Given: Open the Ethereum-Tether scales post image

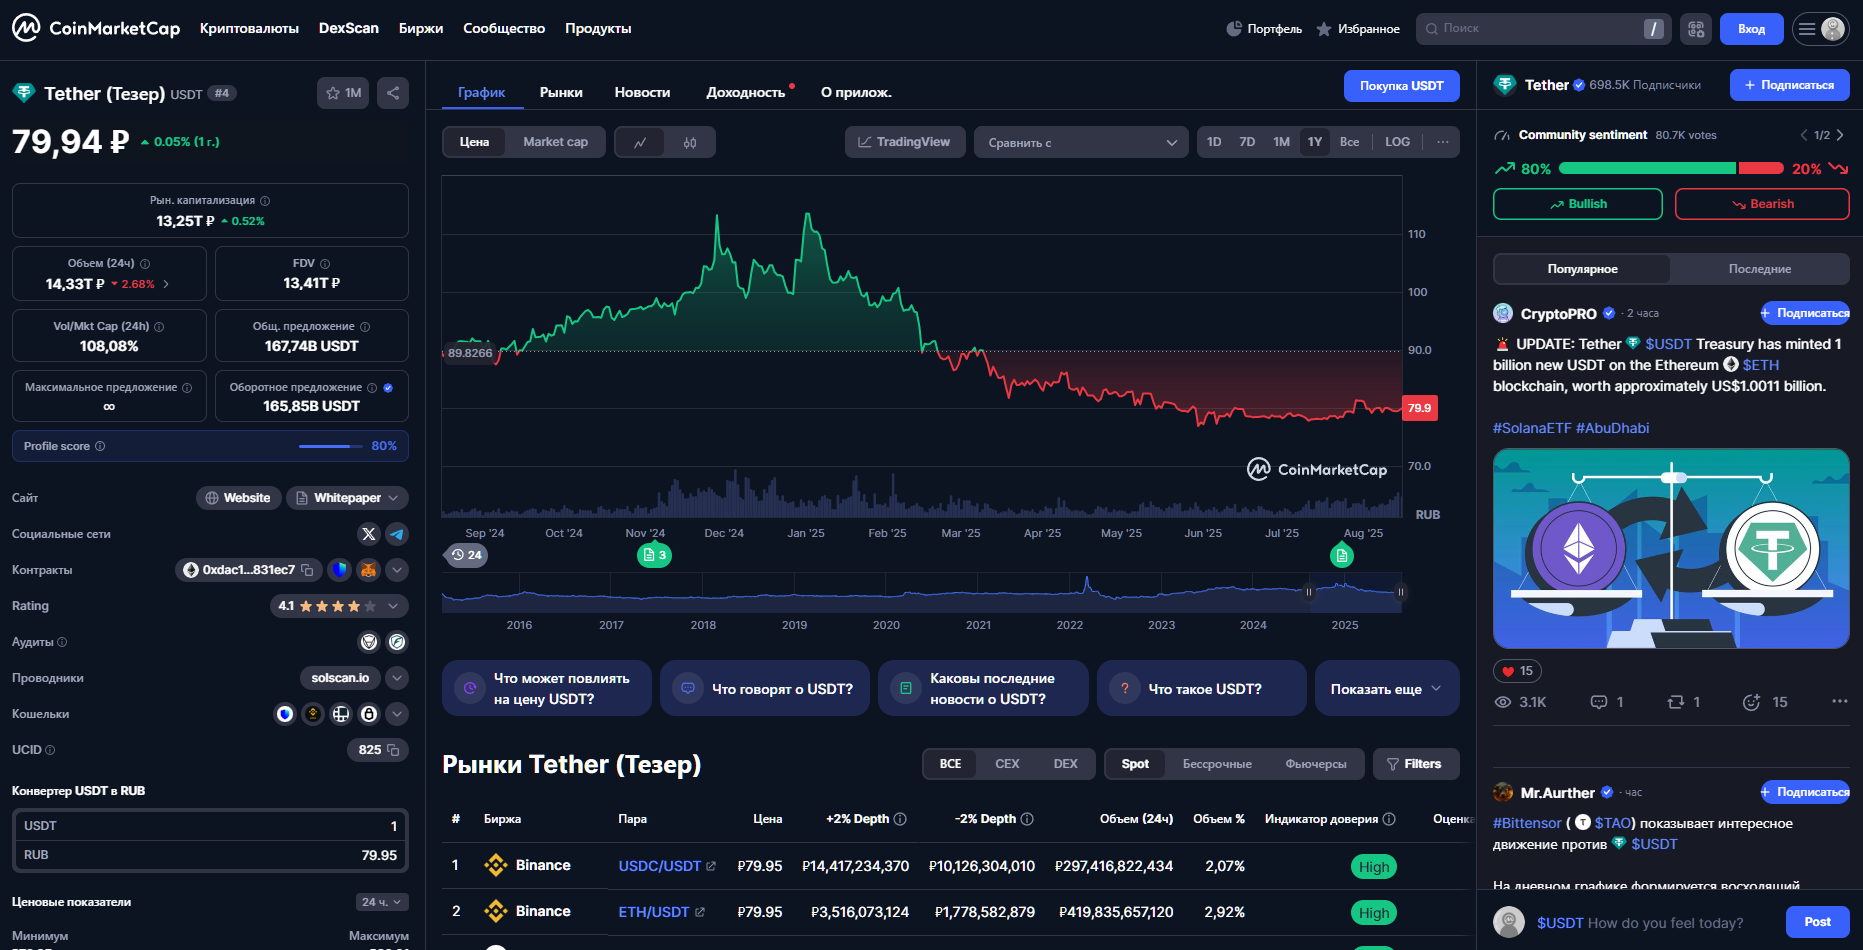Looking at the screenshot, I should 1671,548.
